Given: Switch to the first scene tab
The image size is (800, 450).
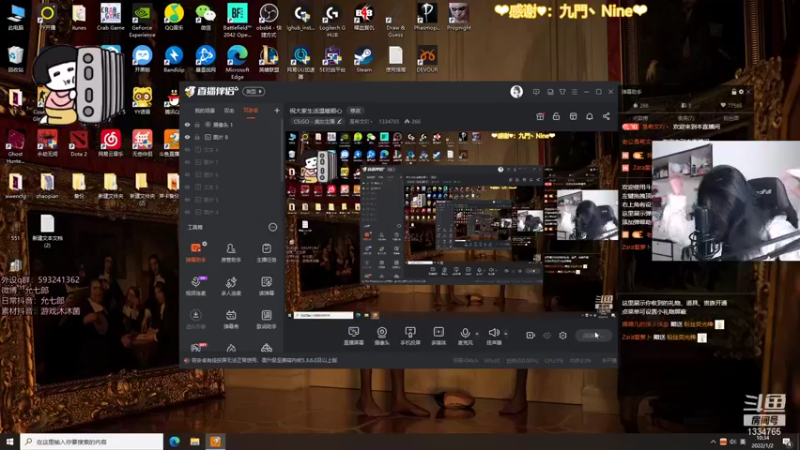Looking at the screenshot, I should coord(204,111).
